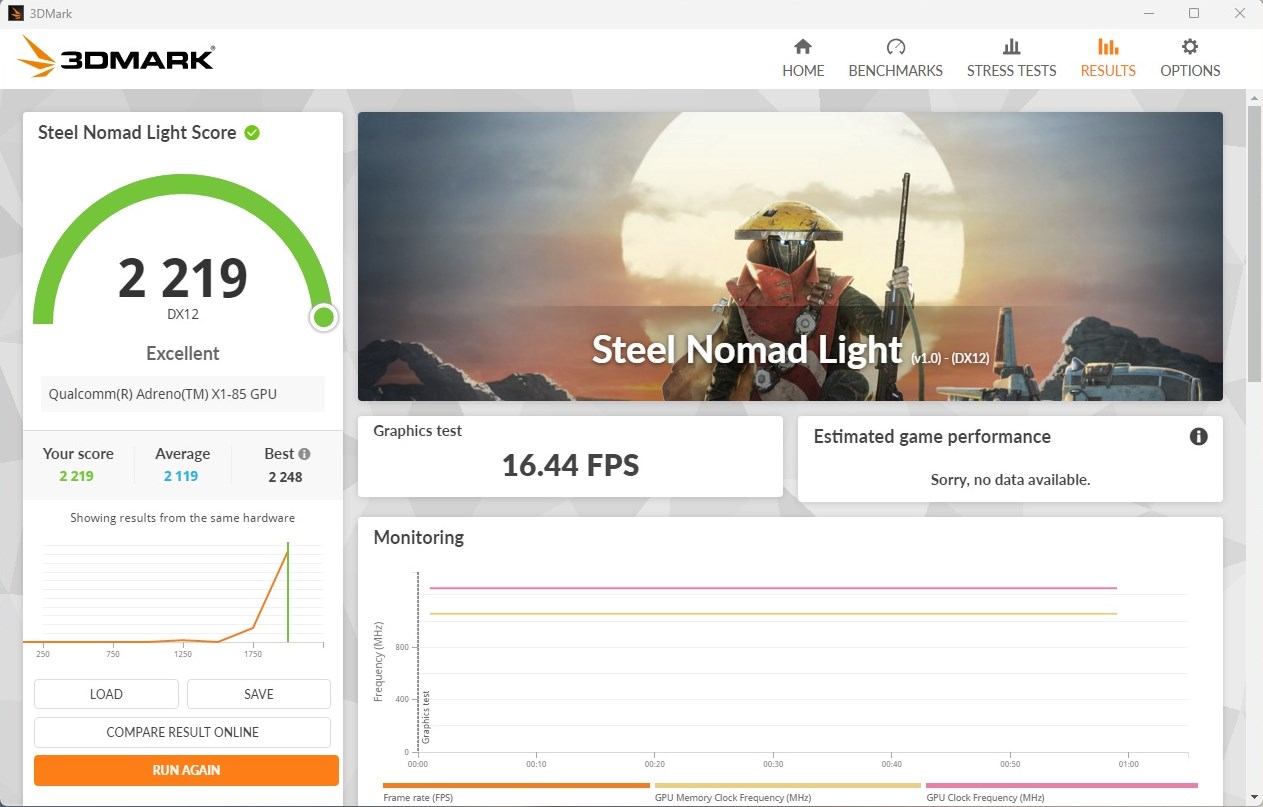Image resolution: width=1263 pixels, height=807 pixels.
Task: Click the 3DMark title bar app icon
Action: (x=15, y=14)
